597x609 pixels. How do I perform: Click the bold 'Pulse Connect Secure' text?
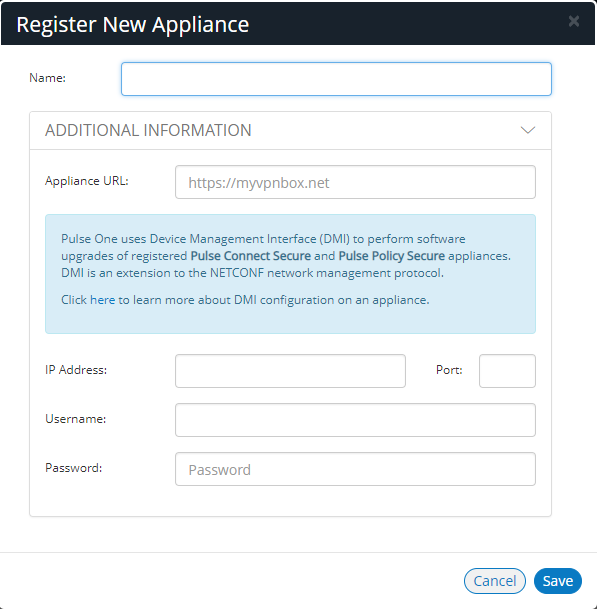pos(251,256)
